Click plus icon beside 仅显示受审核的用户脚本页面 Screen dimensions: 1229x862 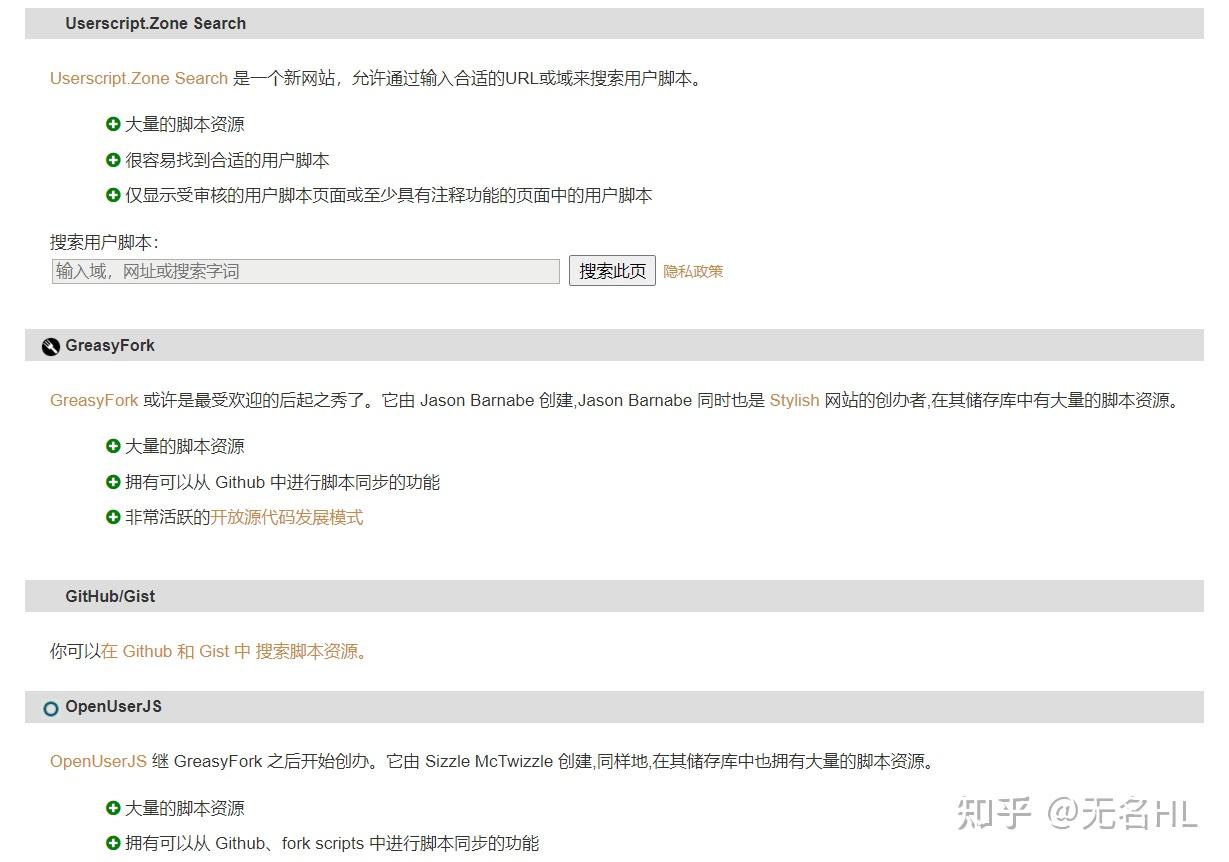(x=113, y=195)
